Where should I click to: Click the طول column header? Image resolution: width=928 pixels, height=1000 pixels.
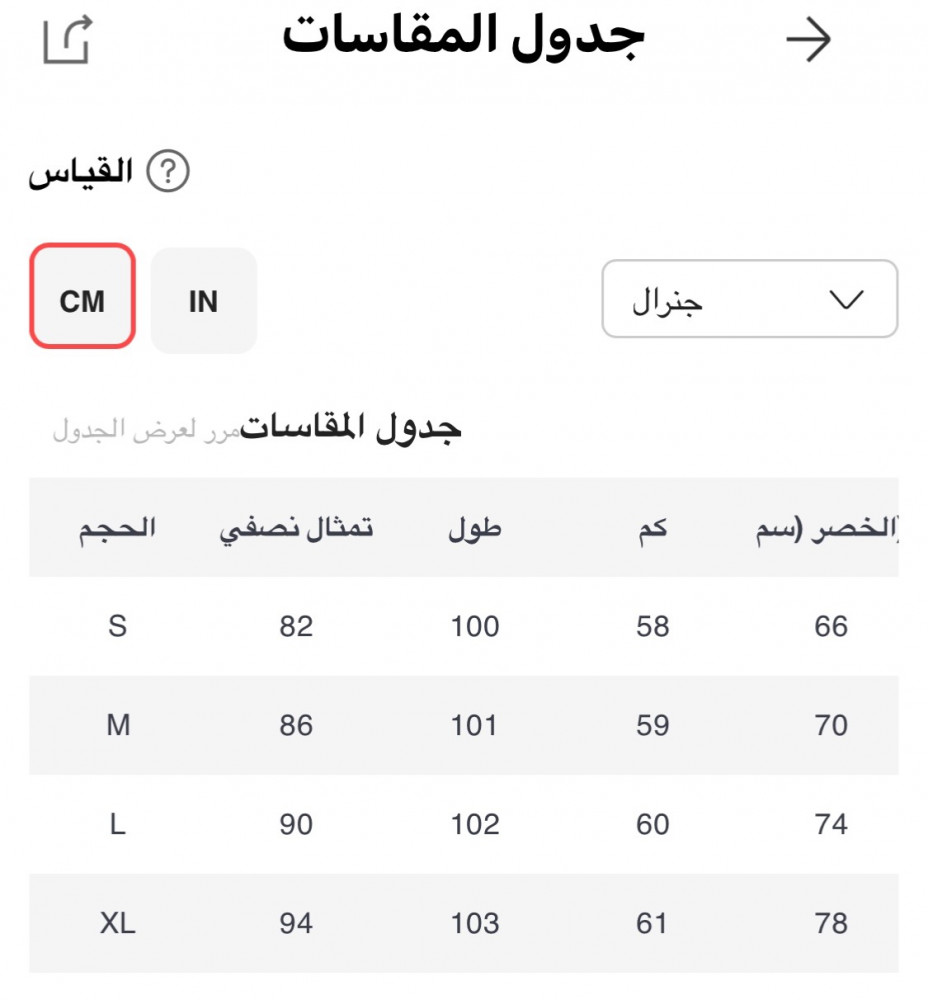474,528
